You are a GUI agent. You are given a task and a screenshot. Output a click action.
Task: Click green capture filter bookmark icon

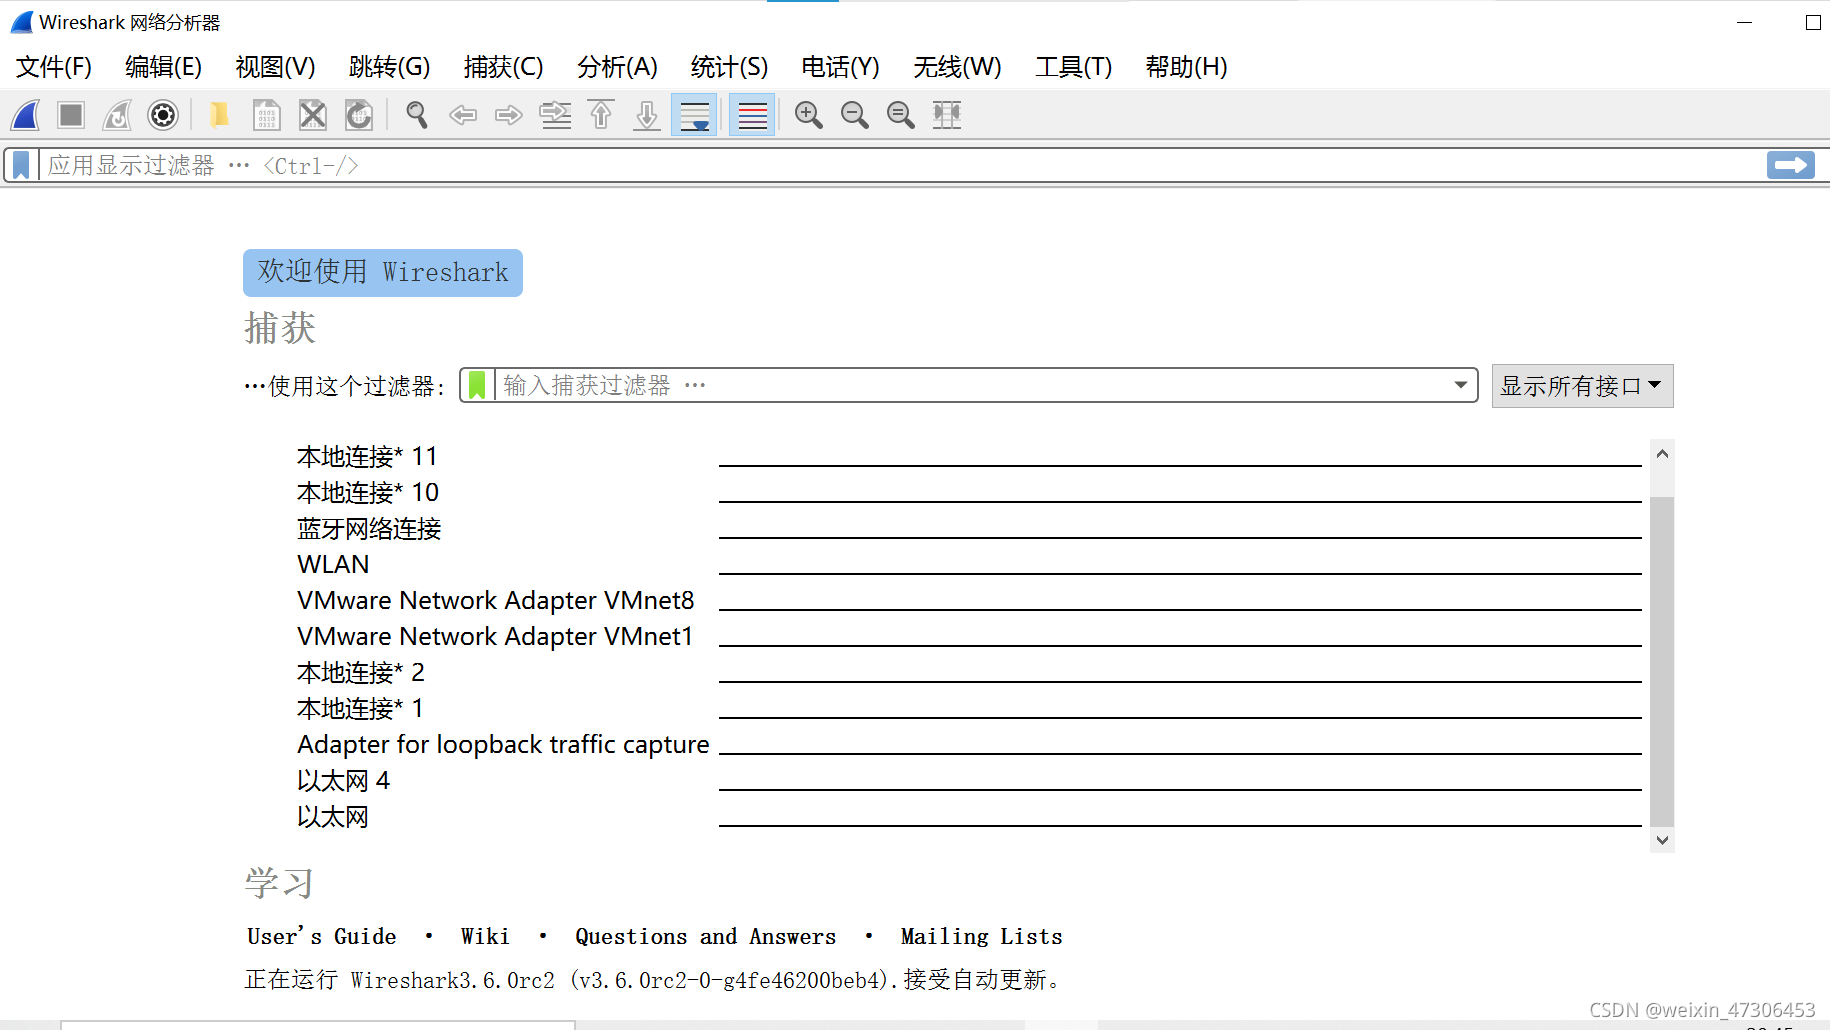point(478,385)
